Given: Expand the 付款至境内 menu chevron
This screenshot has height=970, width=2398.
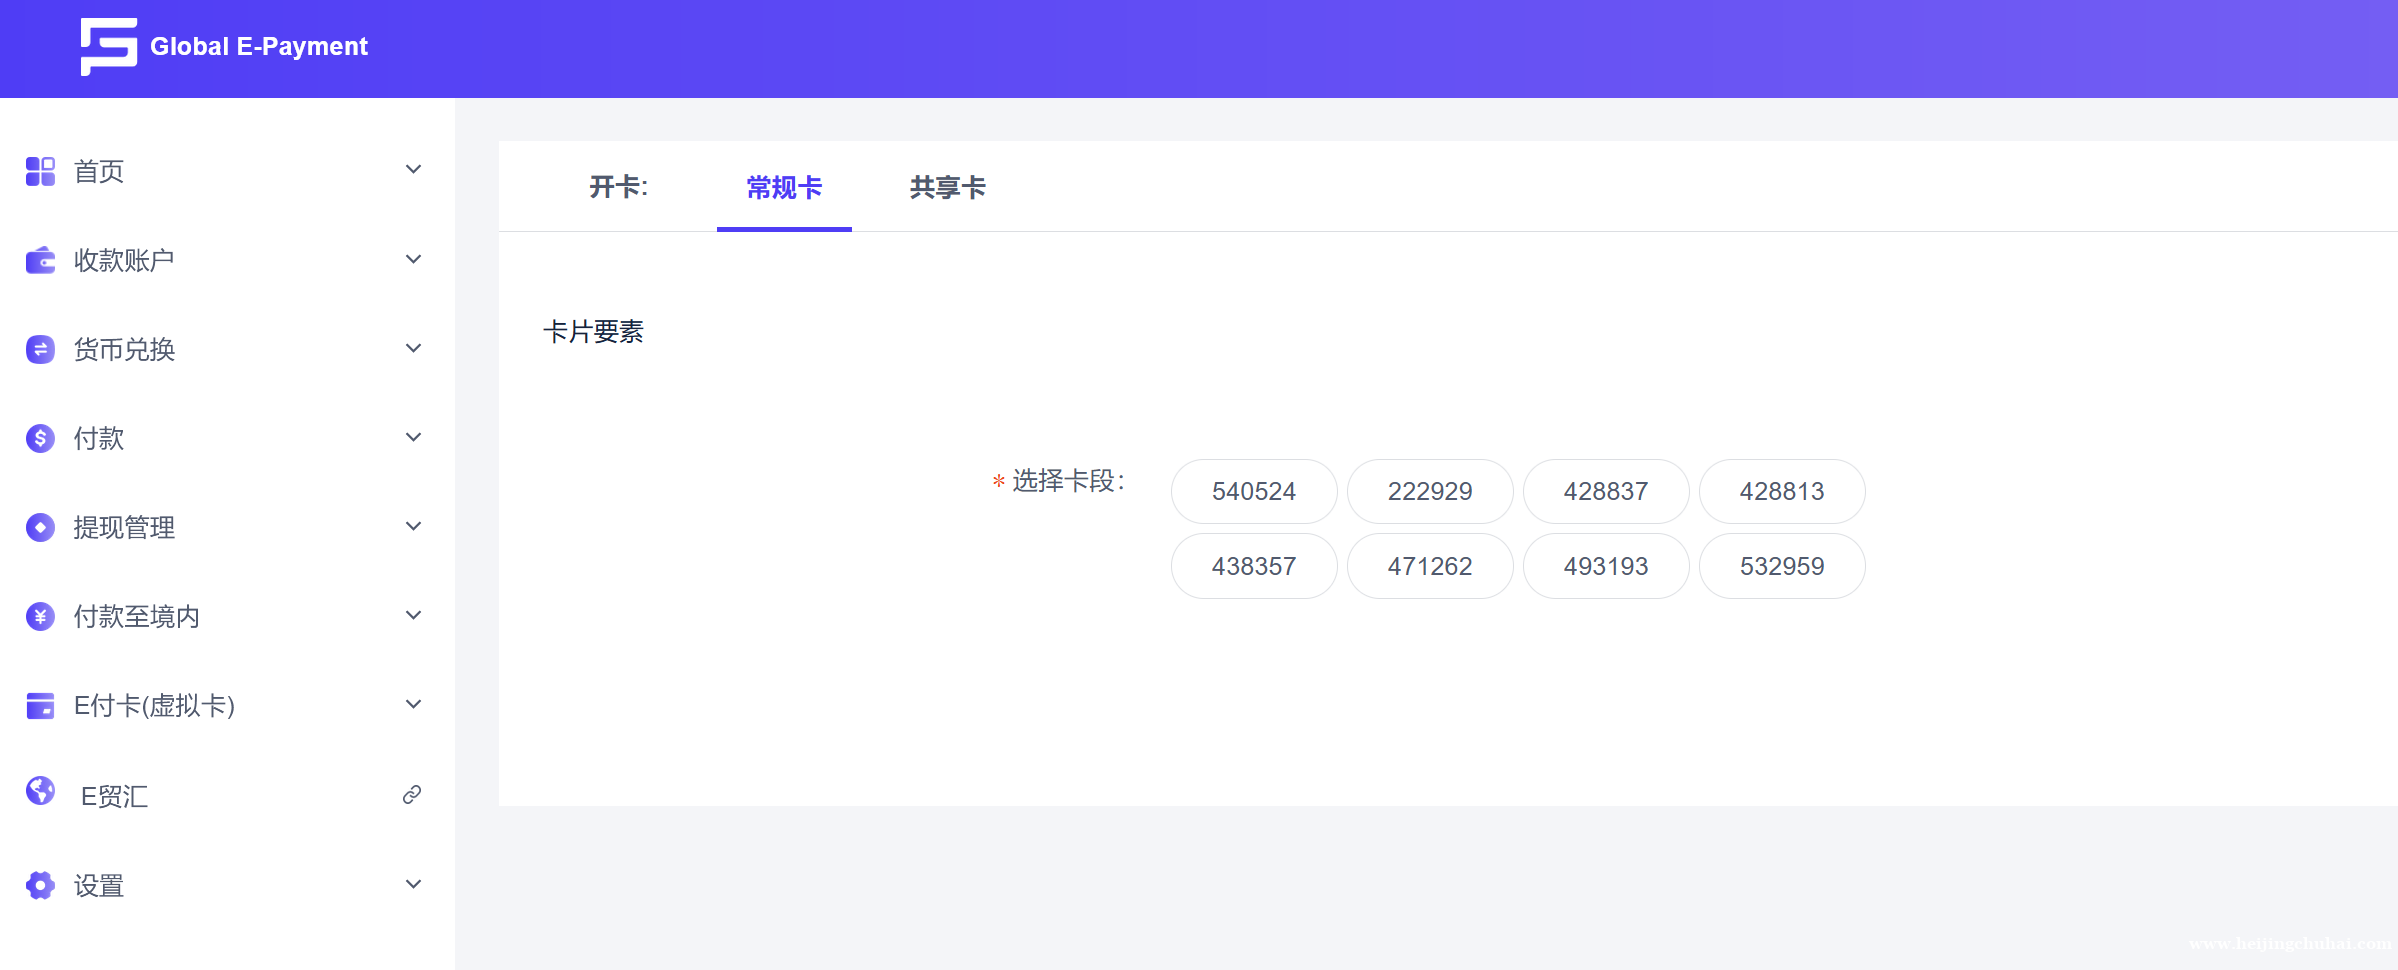Looking at the screenshot, I should click(x=413, y=615).
